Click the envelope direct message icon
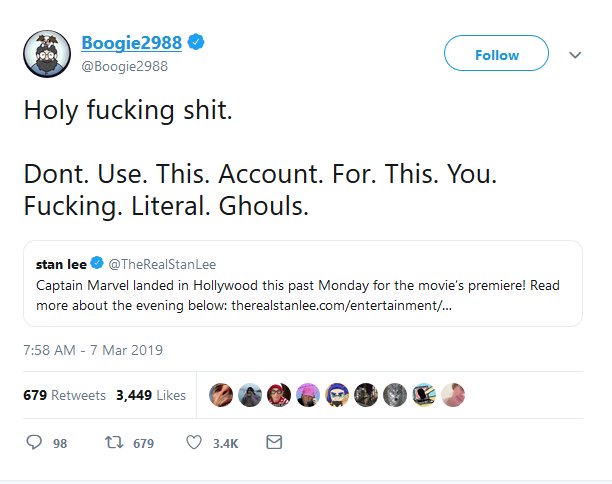This screenshot has width=612, height=484. point(274,442)
